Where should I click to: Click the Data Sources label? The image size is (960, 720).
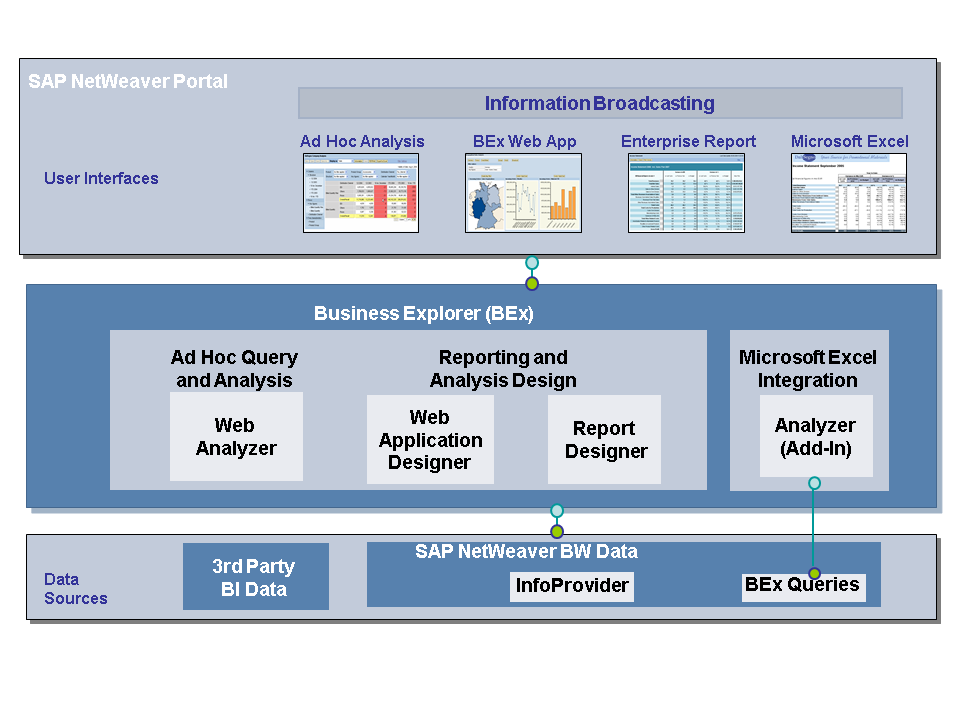coord(75,589)
